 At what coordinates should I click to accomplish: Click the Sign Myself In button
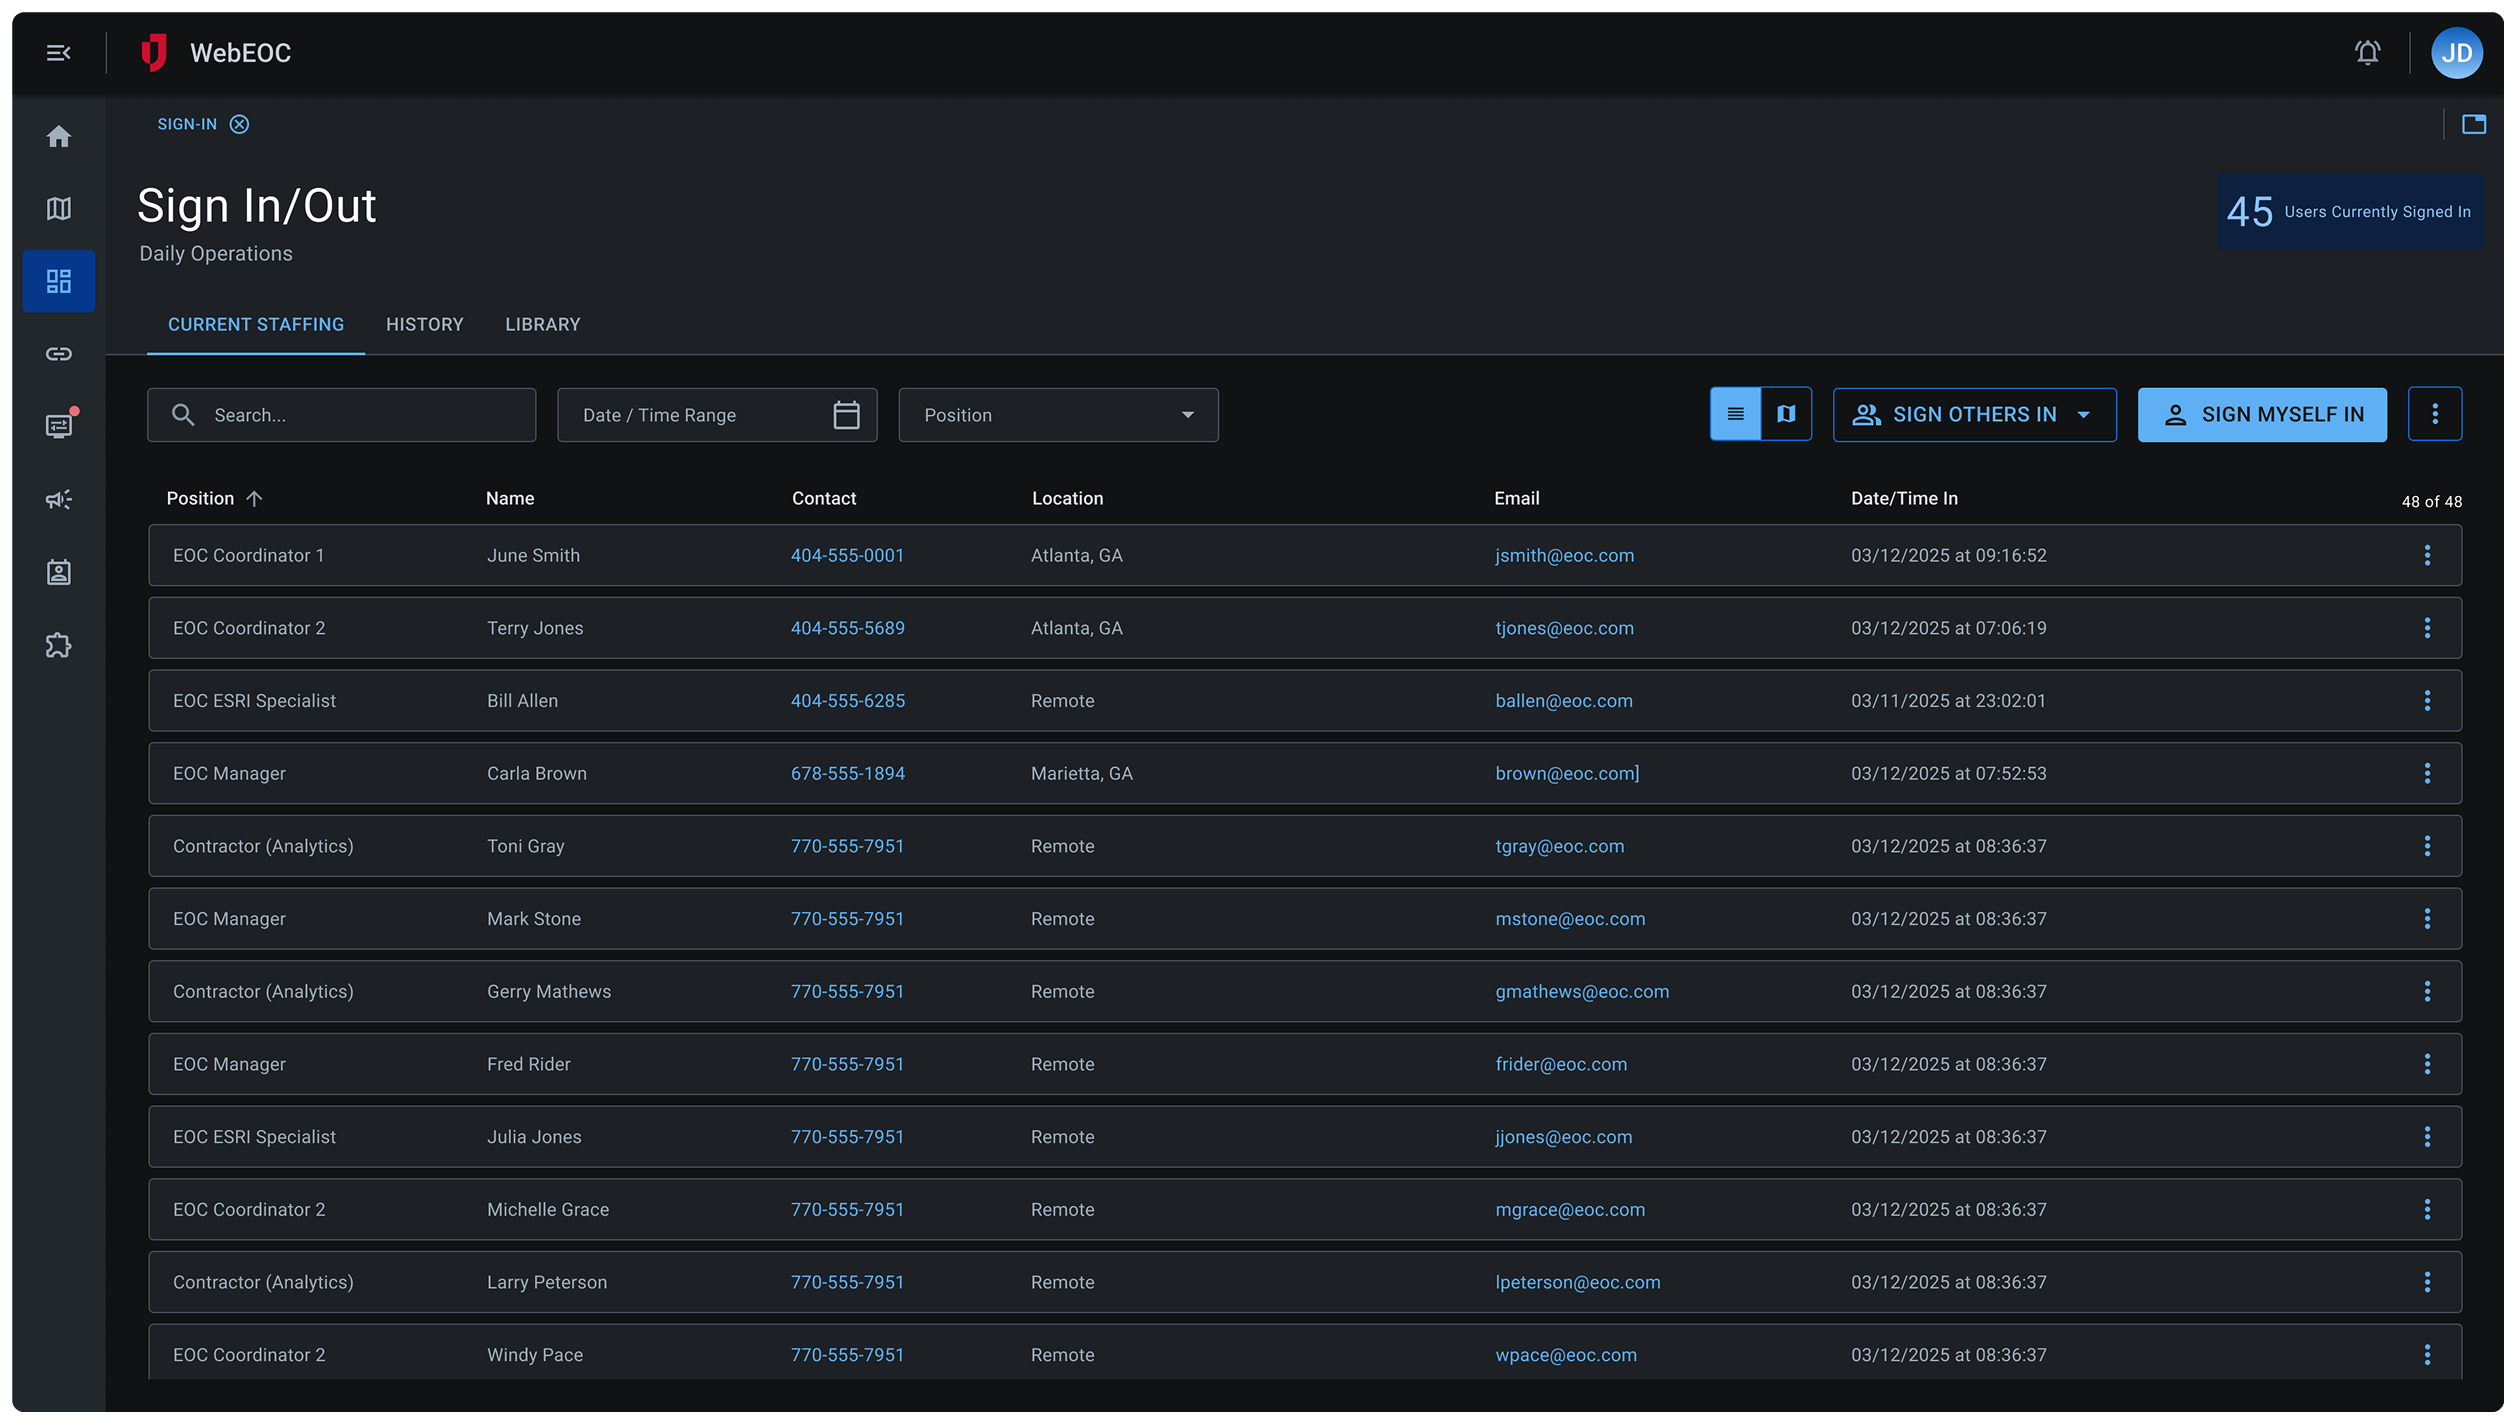pos(2262,415)
